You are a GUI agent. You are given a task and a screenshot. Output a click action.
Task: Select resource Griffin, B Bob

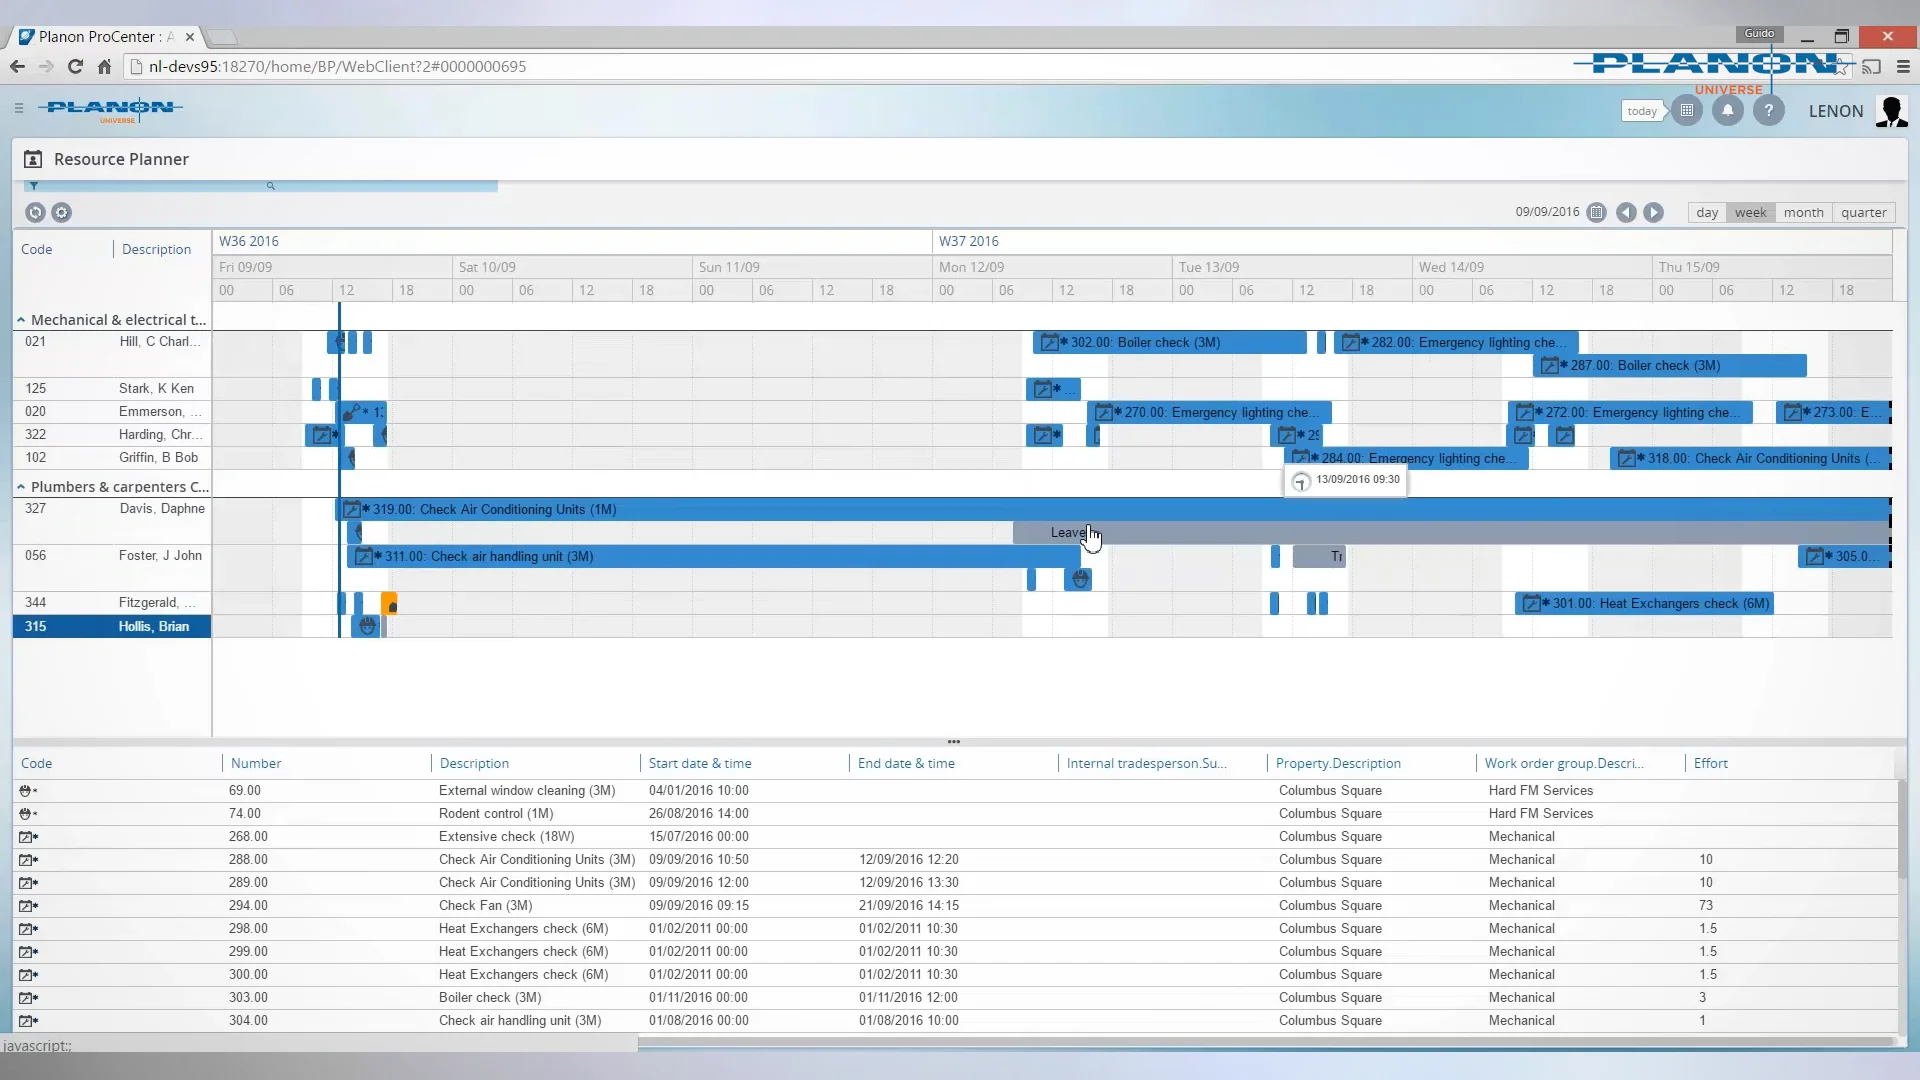point(112,458)
